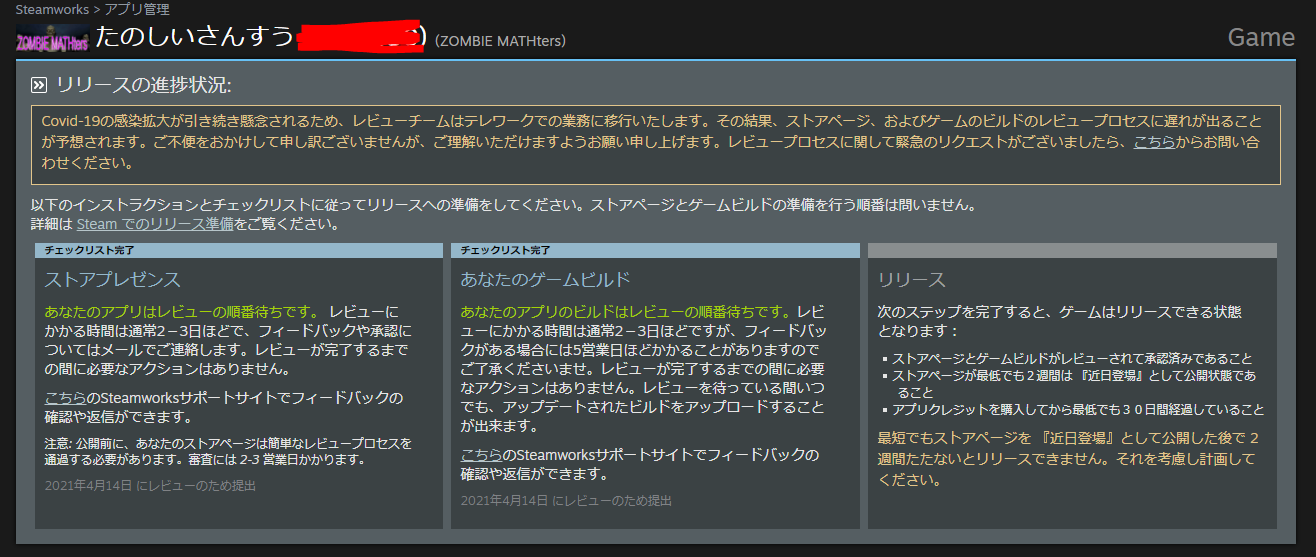Click the たのしいさんすう app title
Image resolution: width=1316 pixels, height=557 pixels.
195,38
